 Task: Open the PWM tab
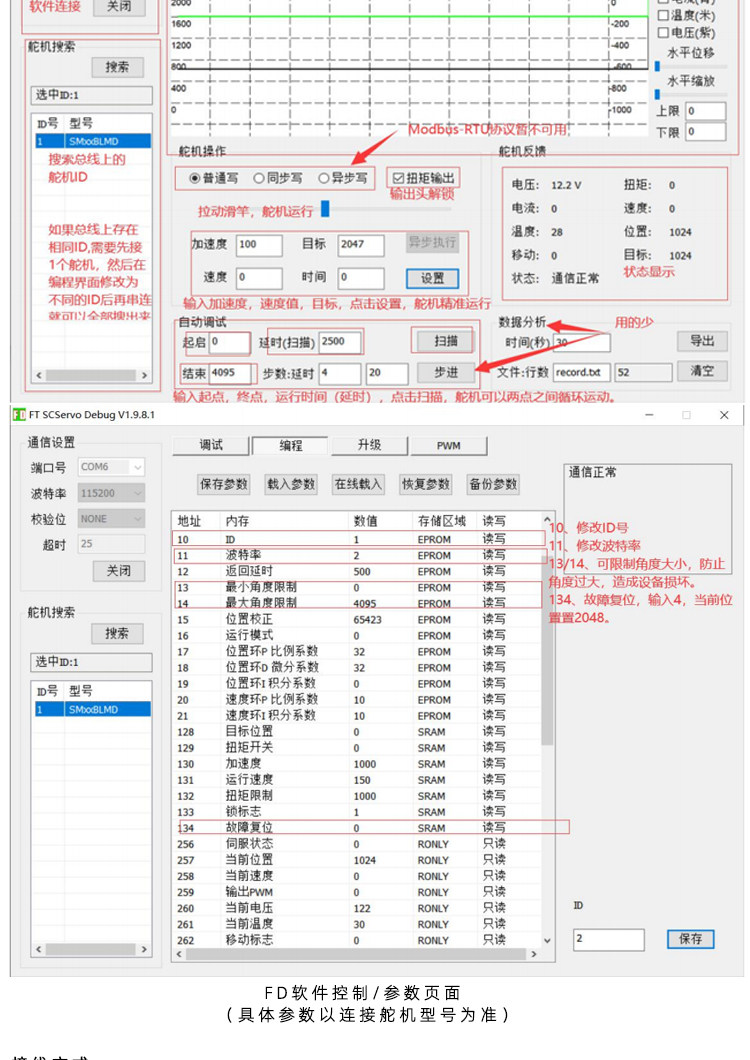[x=448, y=445]
